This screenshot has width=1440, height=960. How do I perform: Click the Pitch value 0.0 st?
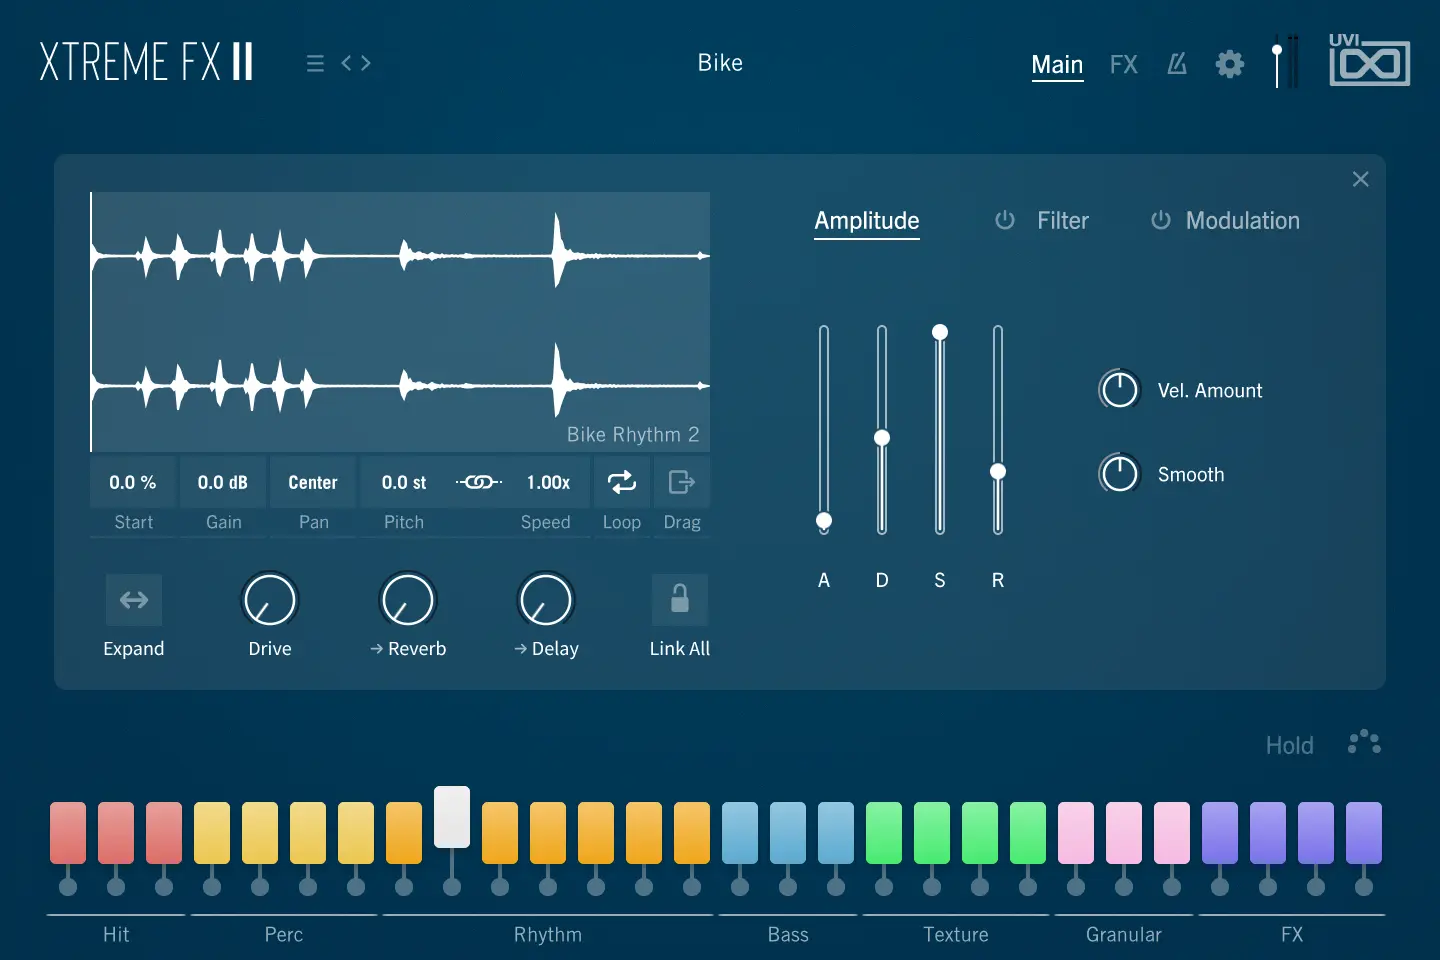pos(404,482)
